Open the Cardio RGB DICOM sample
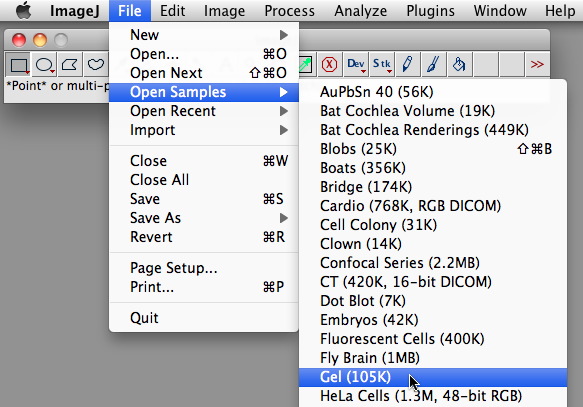Viewport: 583px width, 407px height. coord(433,206)
